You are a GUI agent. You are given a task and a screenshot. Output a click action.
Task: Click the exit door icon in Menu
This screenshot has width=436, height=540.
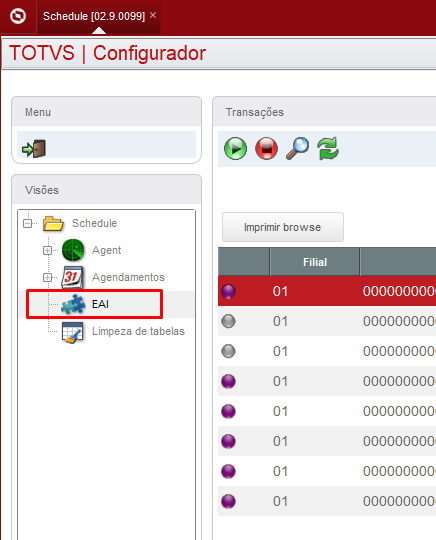click(x=34, y=148)
